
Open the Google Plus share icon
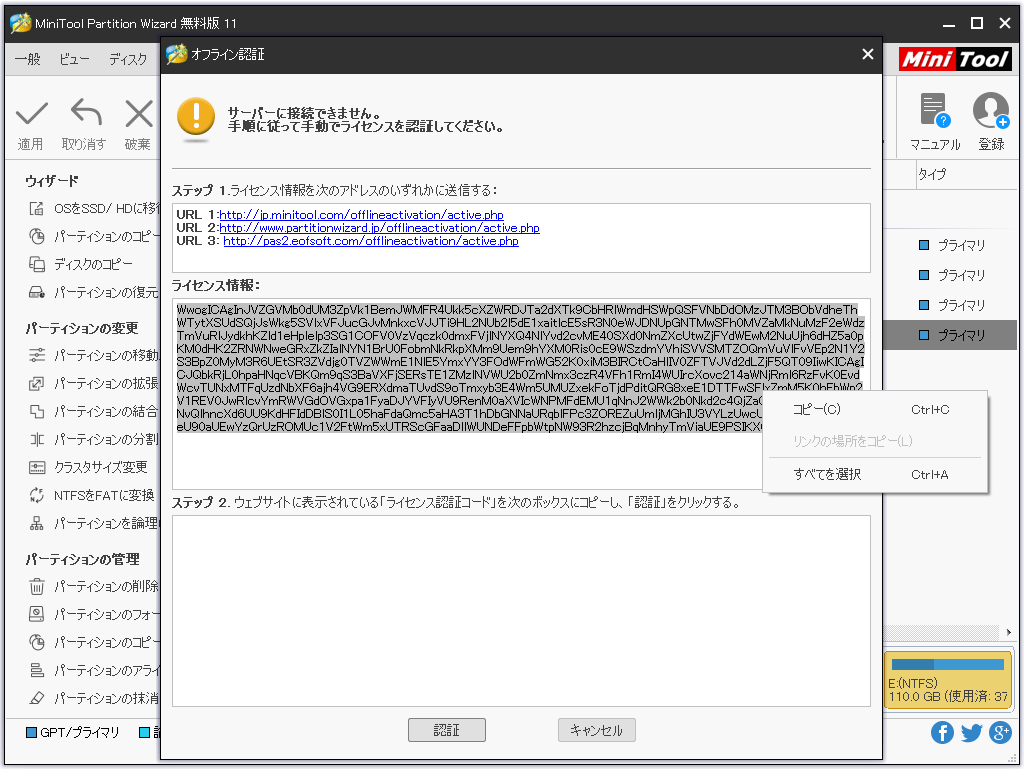tap(1000, 733)
